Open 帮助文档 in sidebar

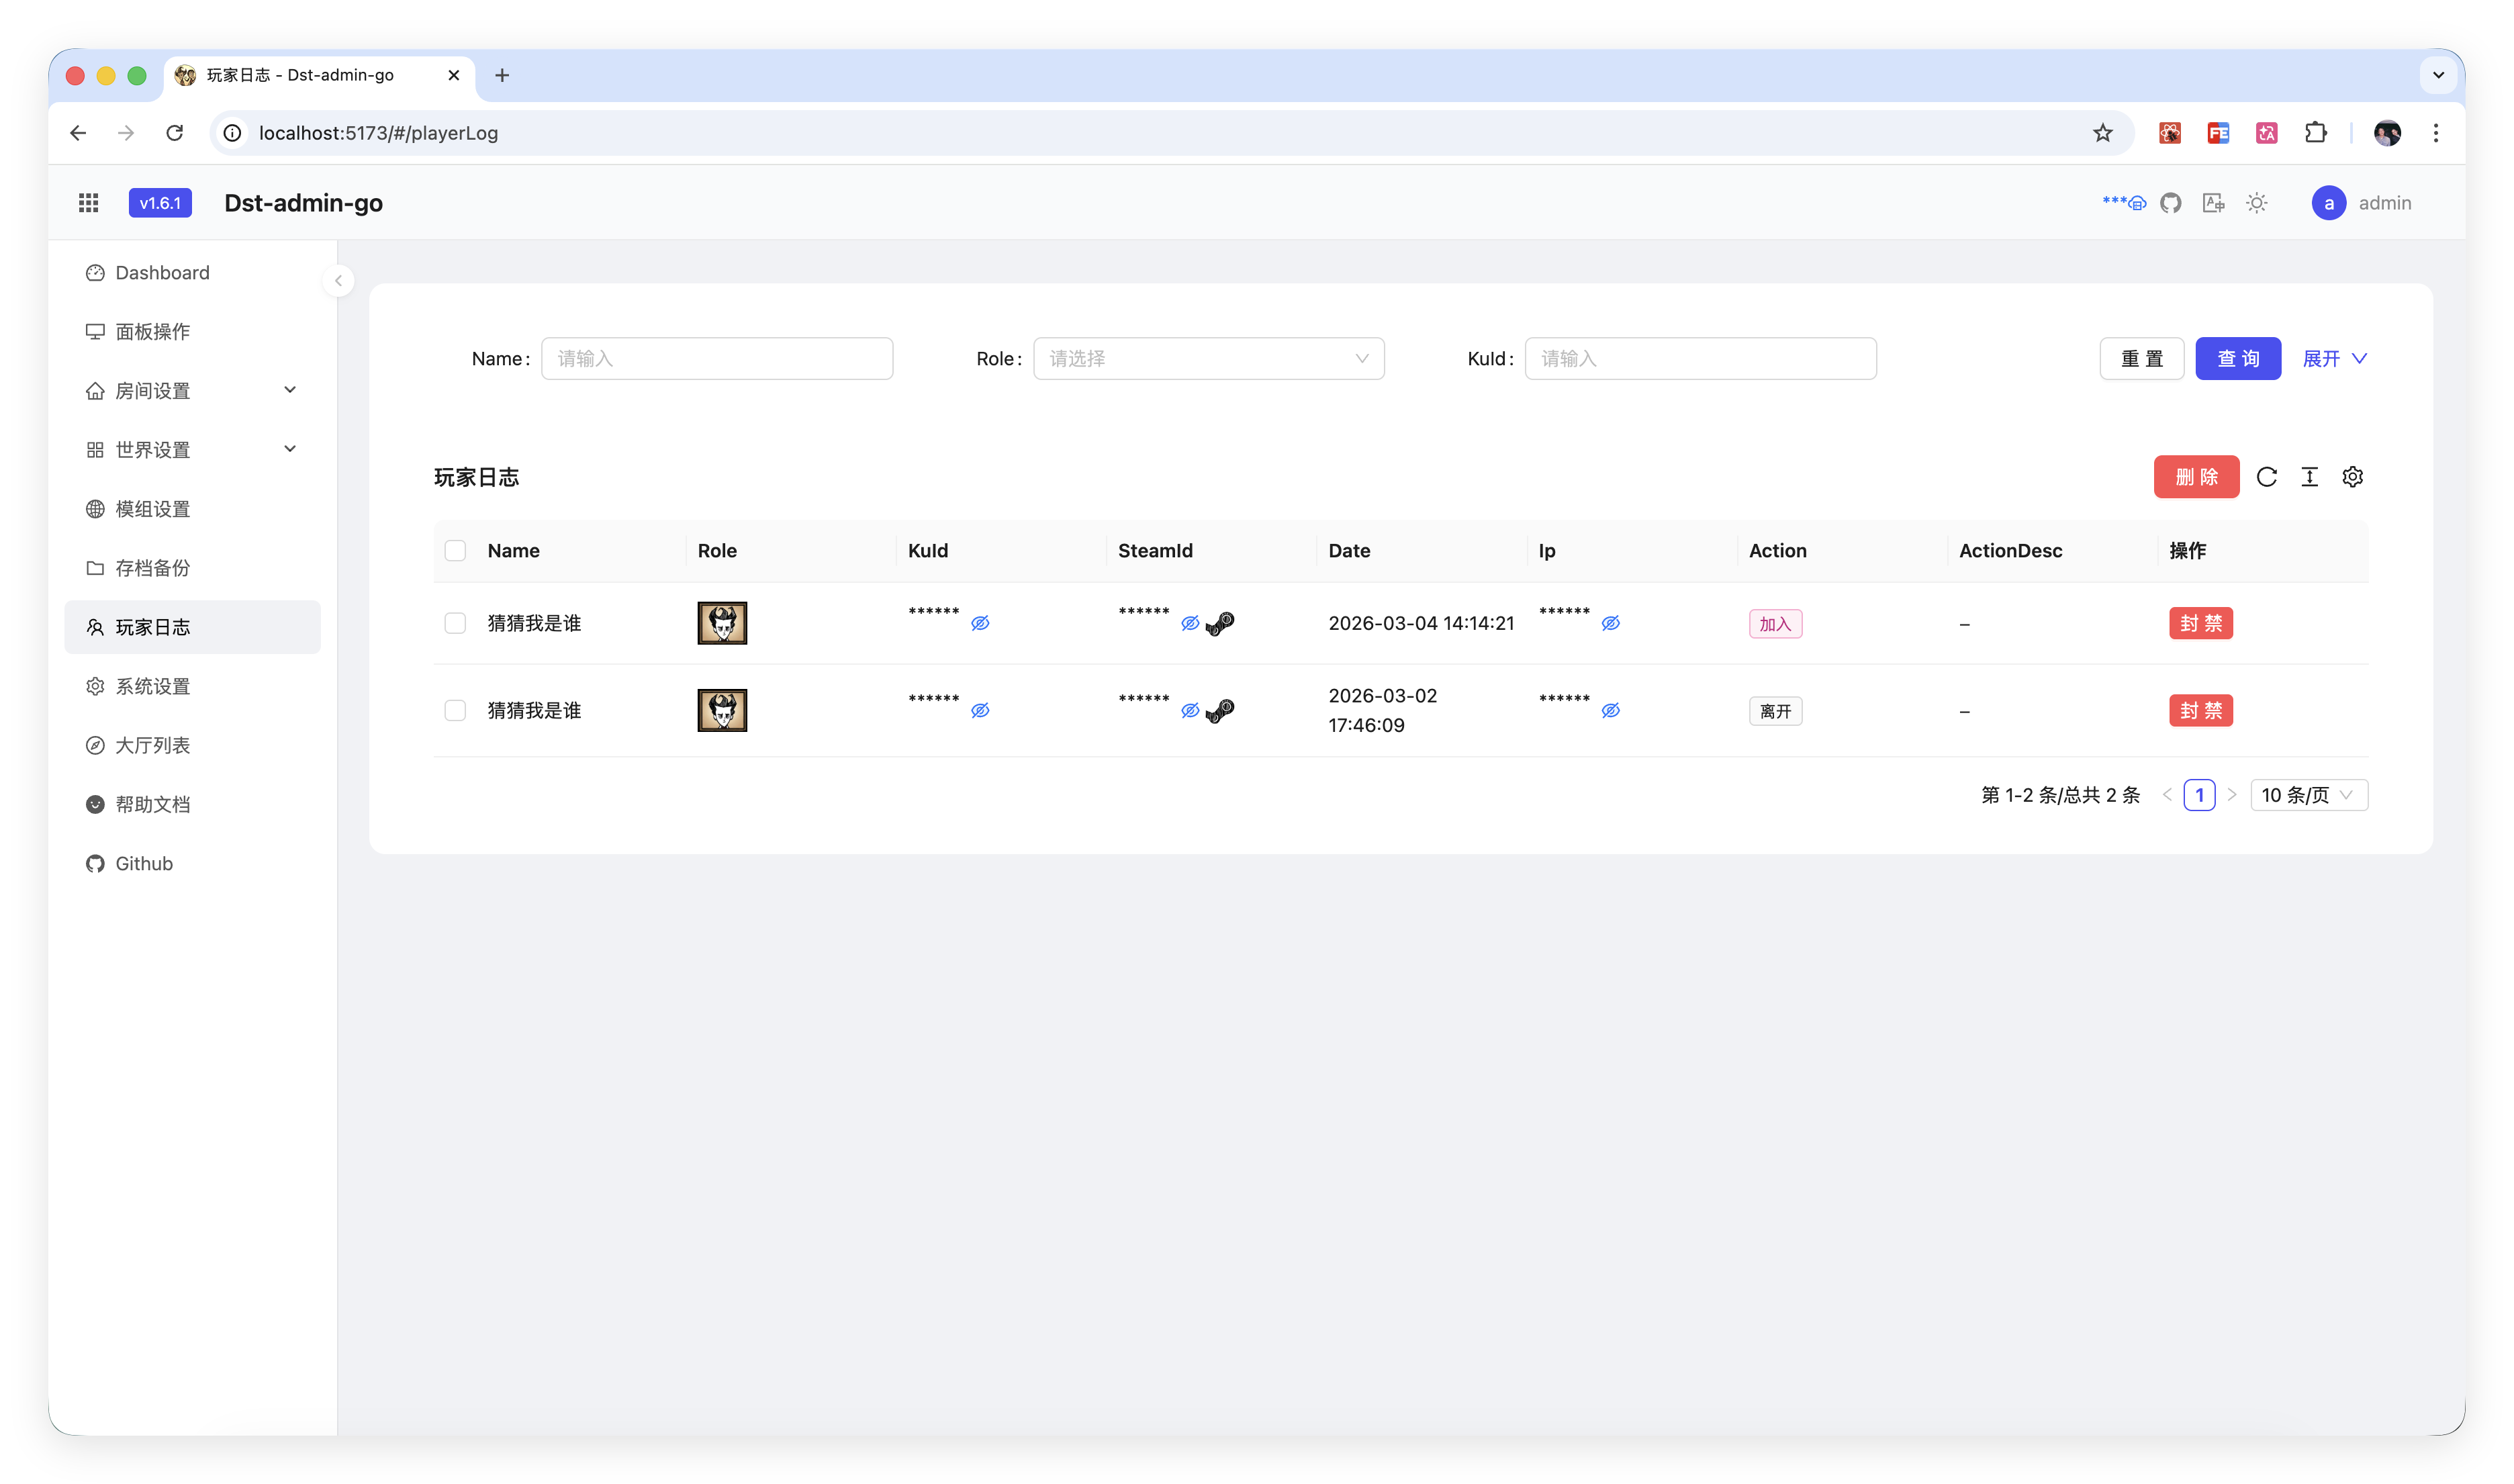(192, 804)
